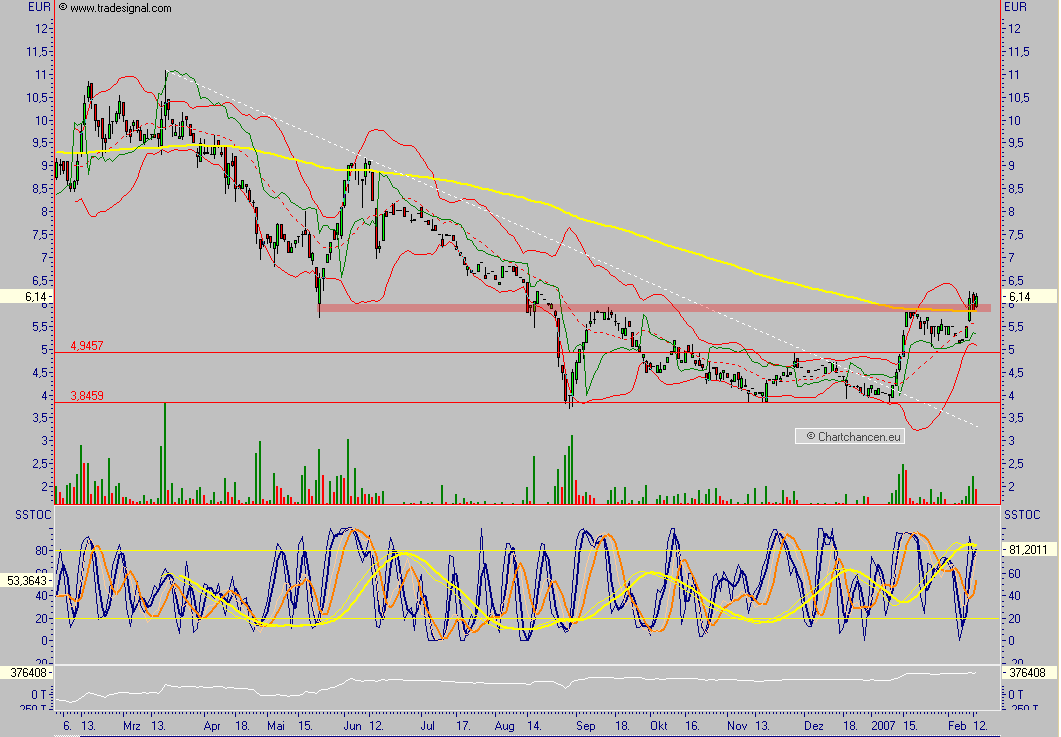Click the Dez month marker on time axis
Screen dimensions: 1061x737
point(814,725)
